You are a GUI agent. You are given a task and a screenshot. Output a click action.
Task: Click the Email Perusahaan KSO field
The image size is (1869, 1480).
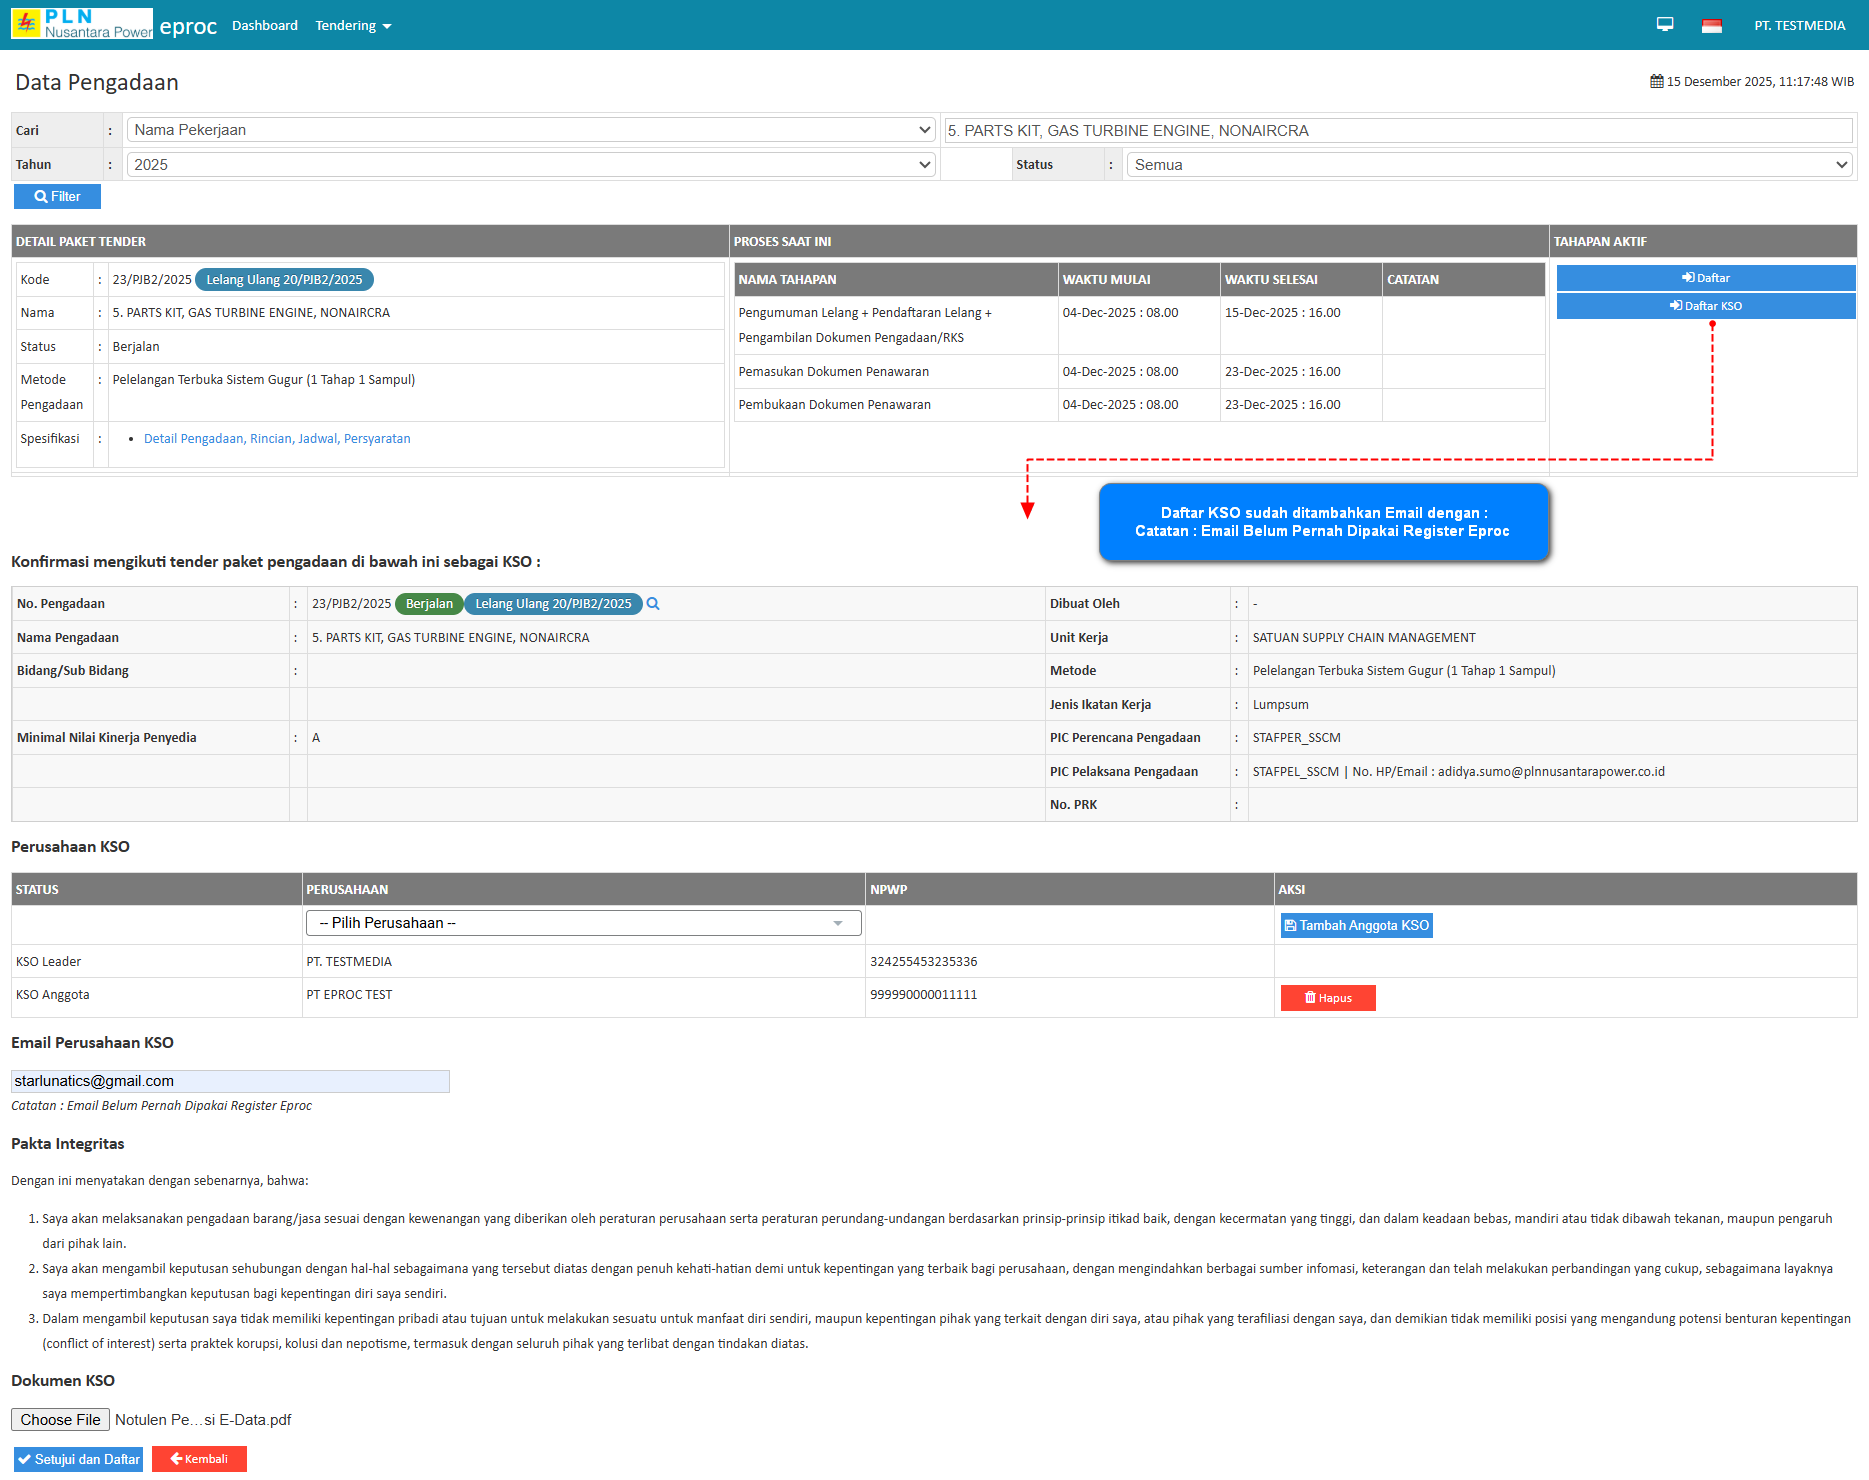click(x=230, y=1081)
